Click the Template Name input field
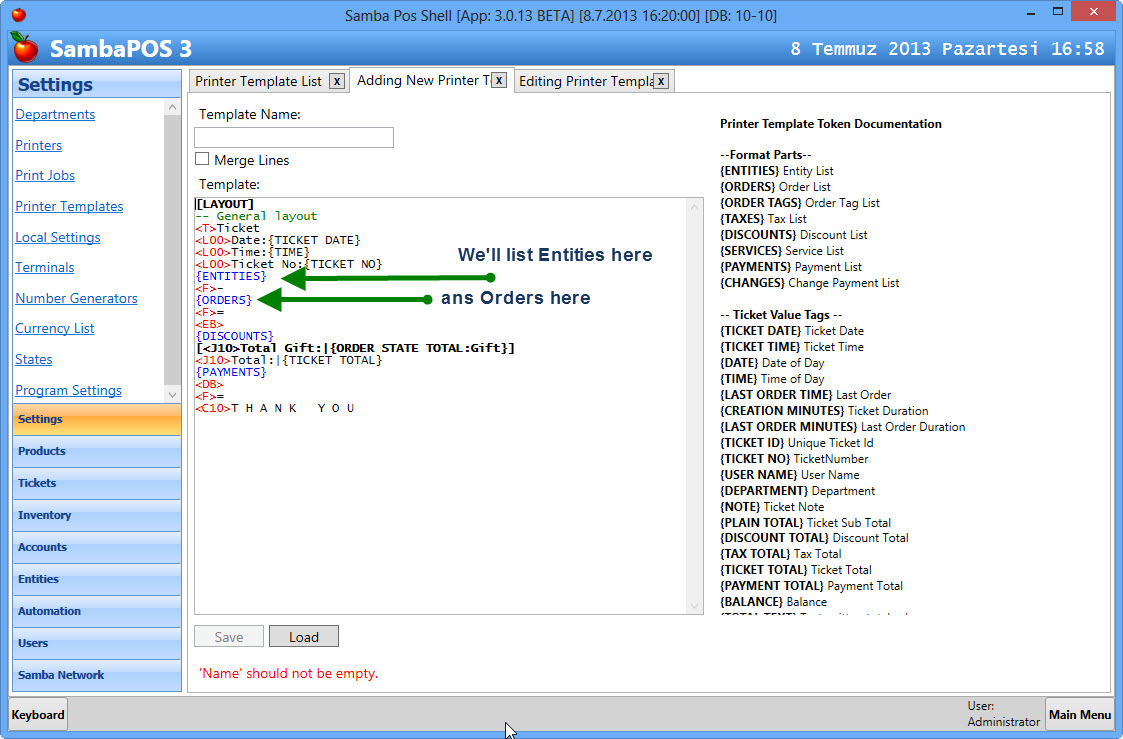 294,137
